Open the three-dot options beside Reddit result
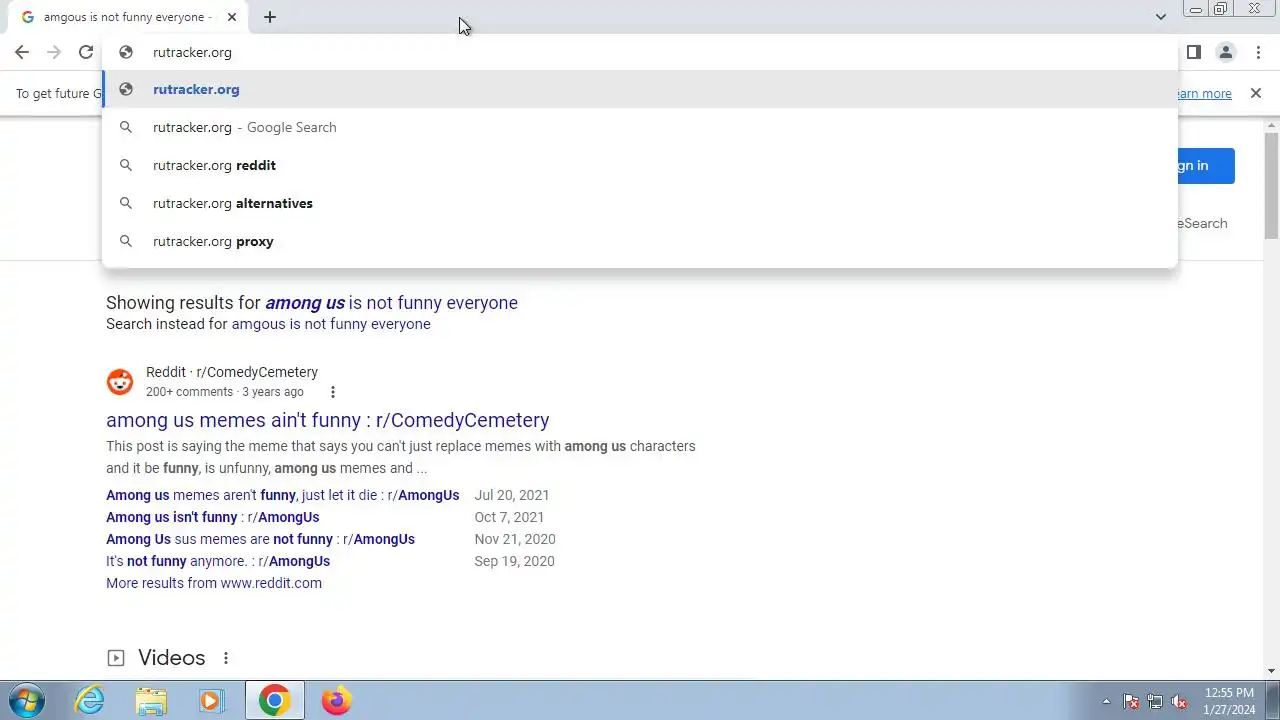This screenshot has width=1280, height=720. coord(333,392)
